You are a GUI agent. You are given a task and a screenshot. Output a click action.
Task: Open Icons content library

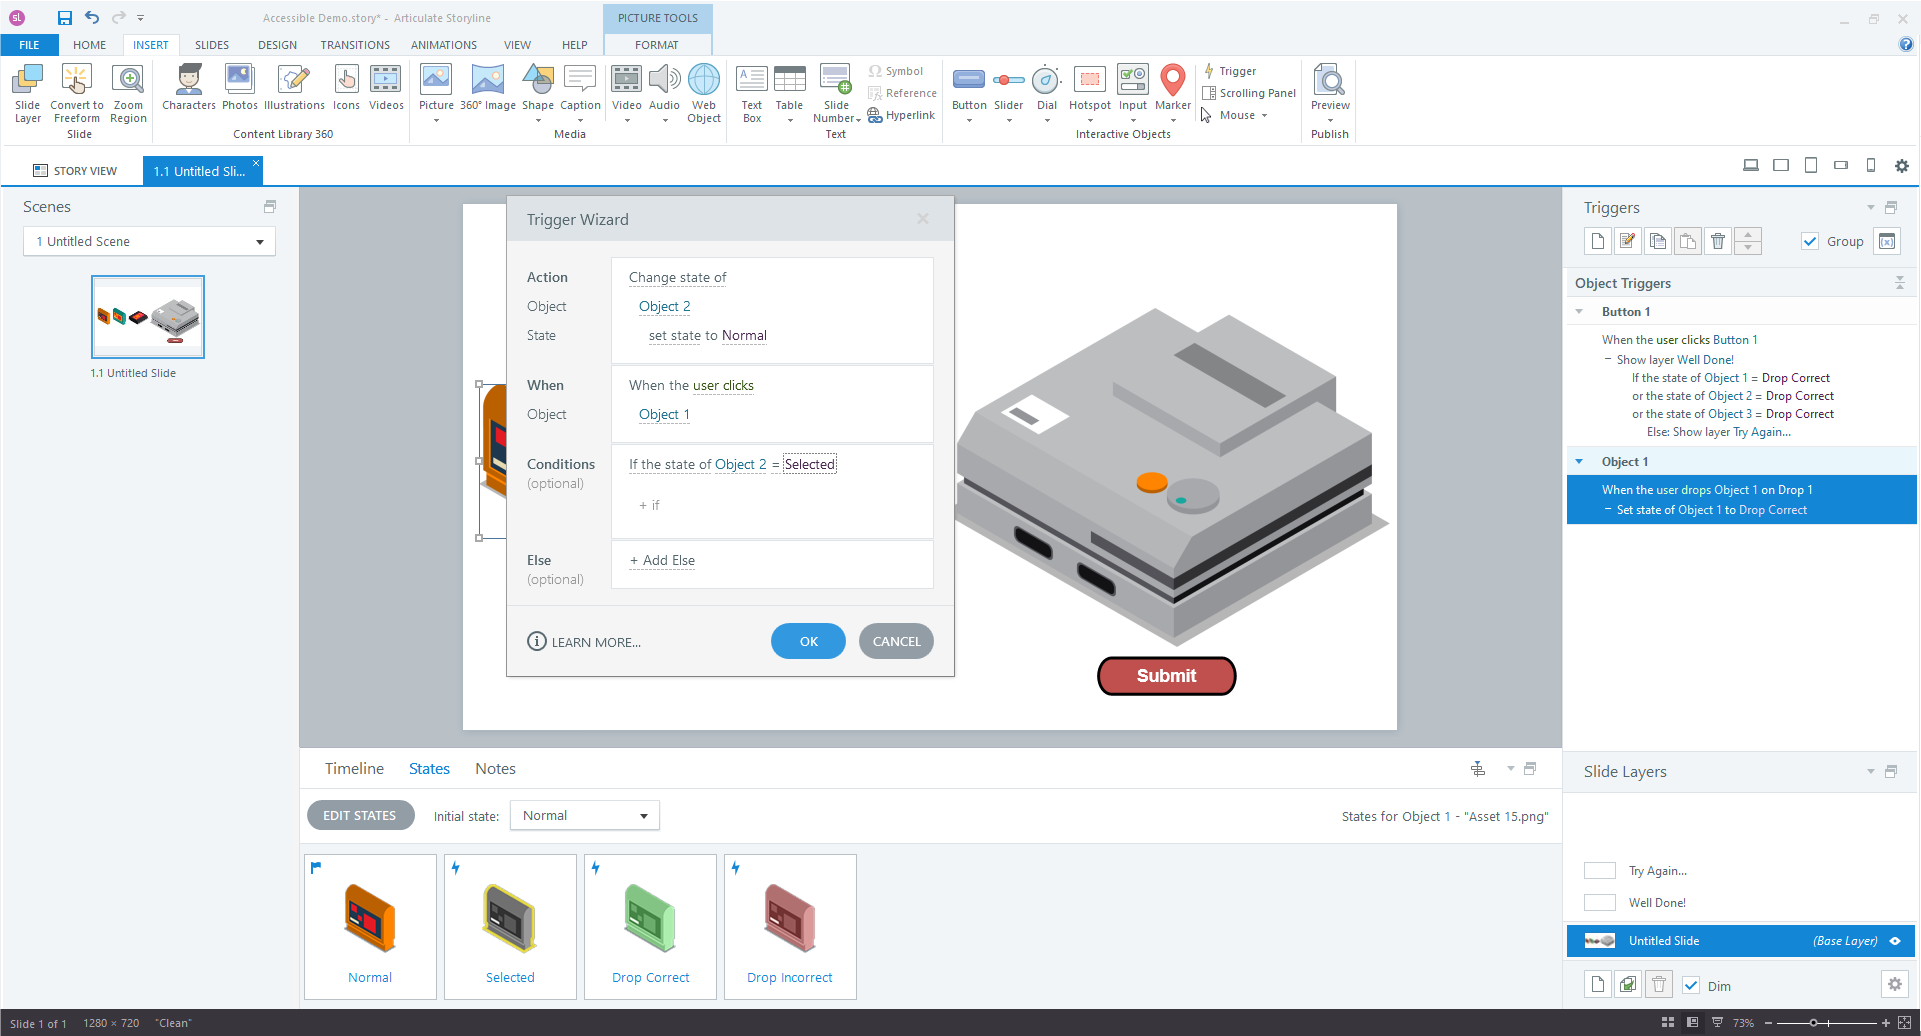tap(346, 87)
